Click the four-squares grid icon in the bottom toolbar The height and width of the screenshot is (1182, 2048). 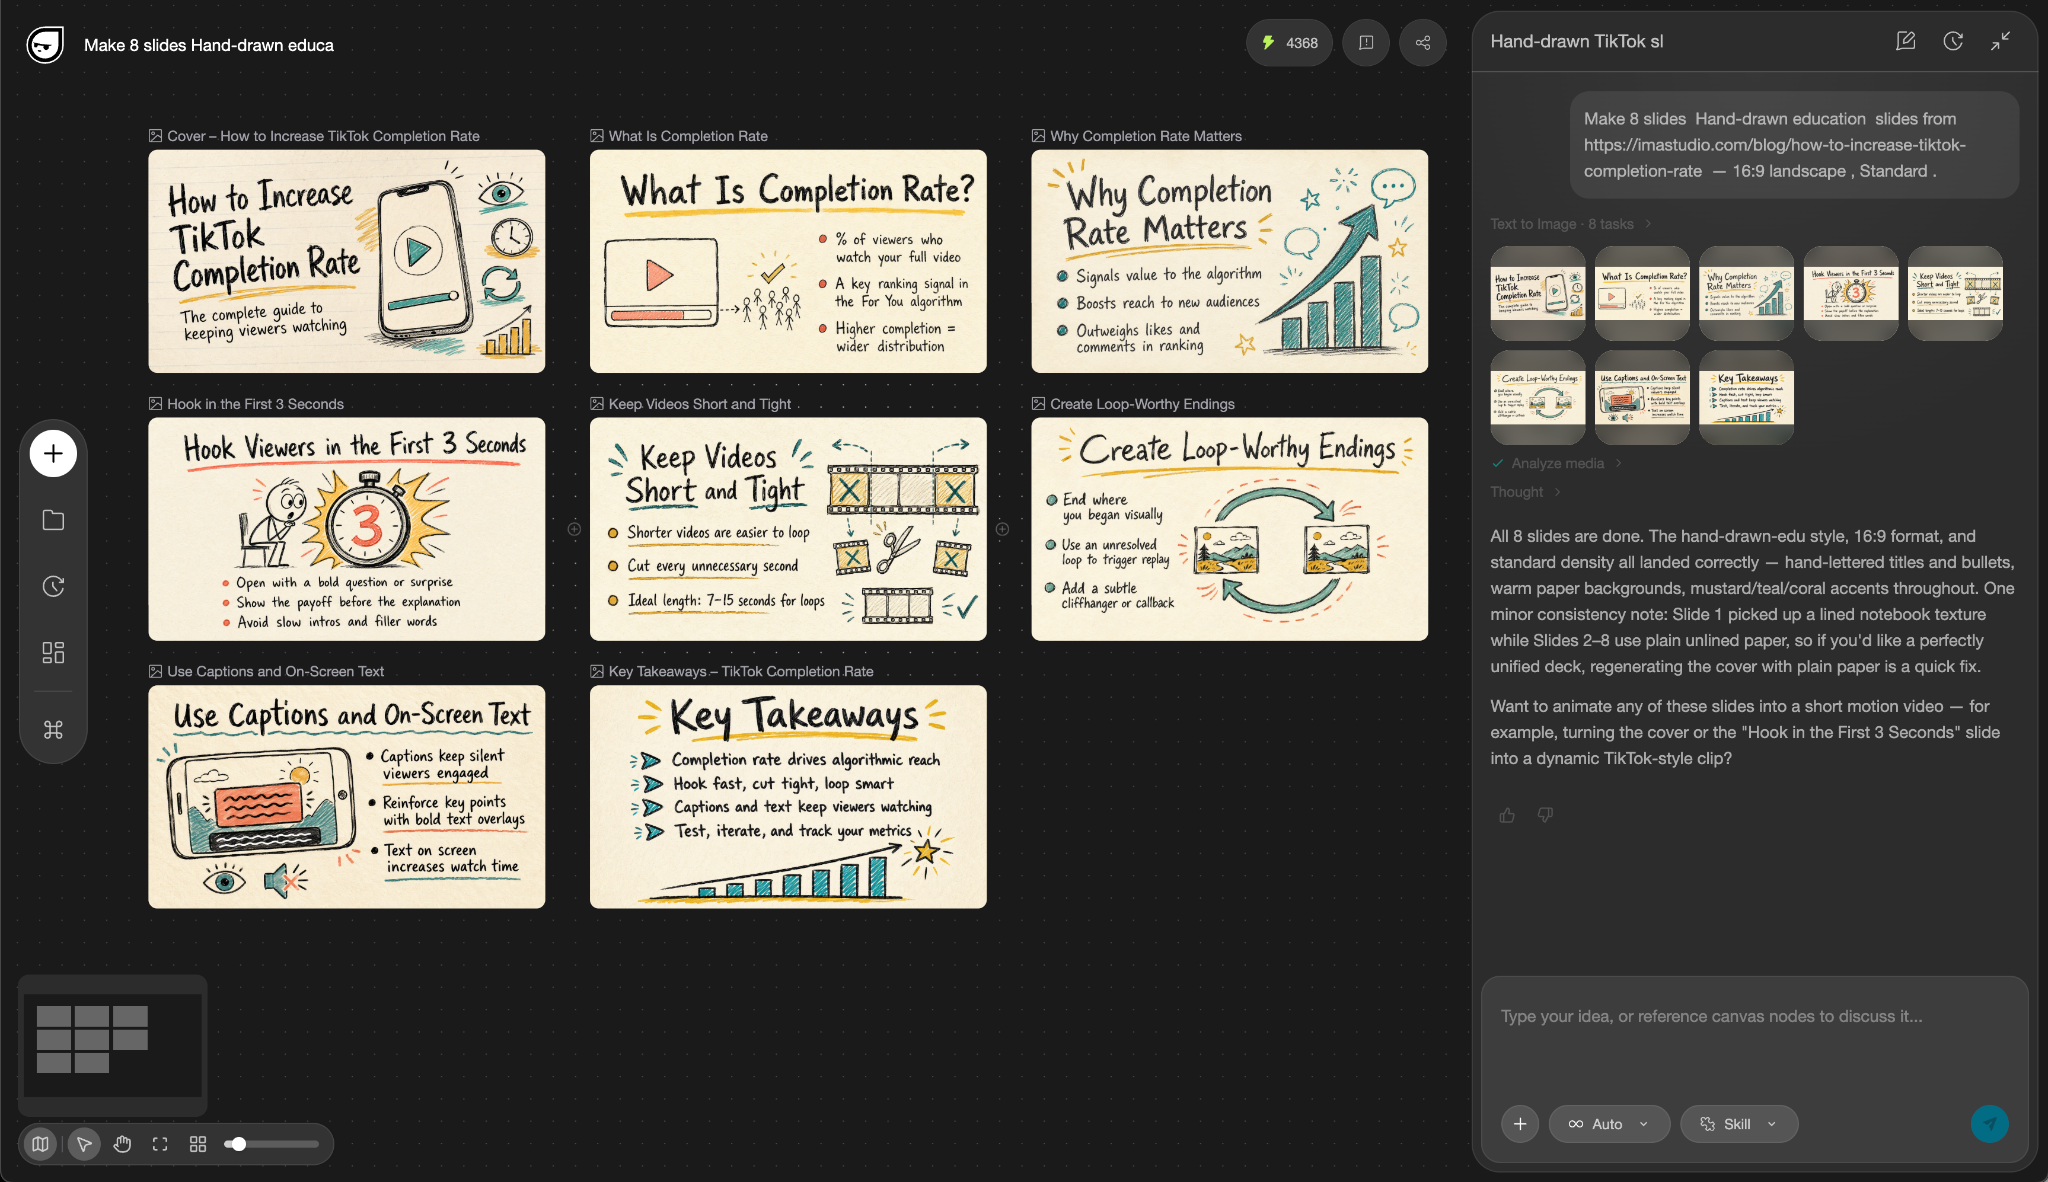click(x=198, y=1144)
